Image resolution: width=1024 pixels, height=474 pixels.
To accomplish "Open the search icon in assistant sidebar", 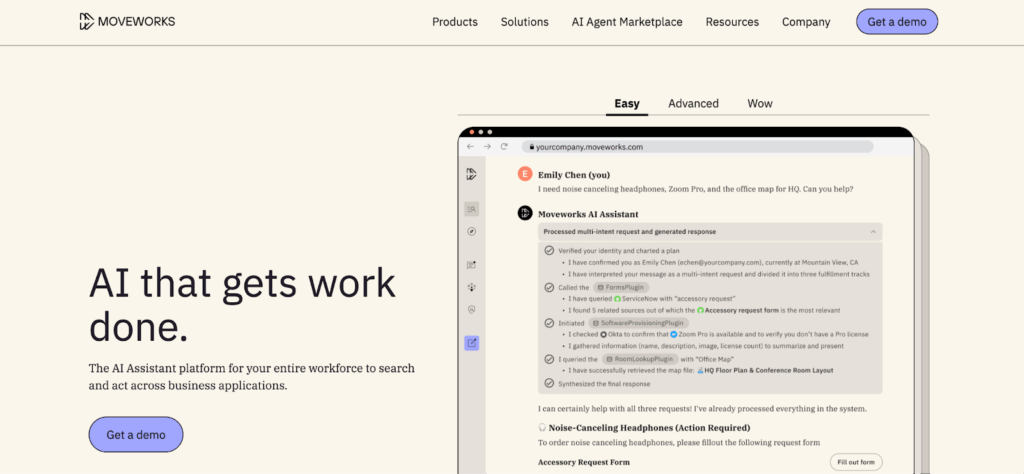I will [x=472, y=209].
